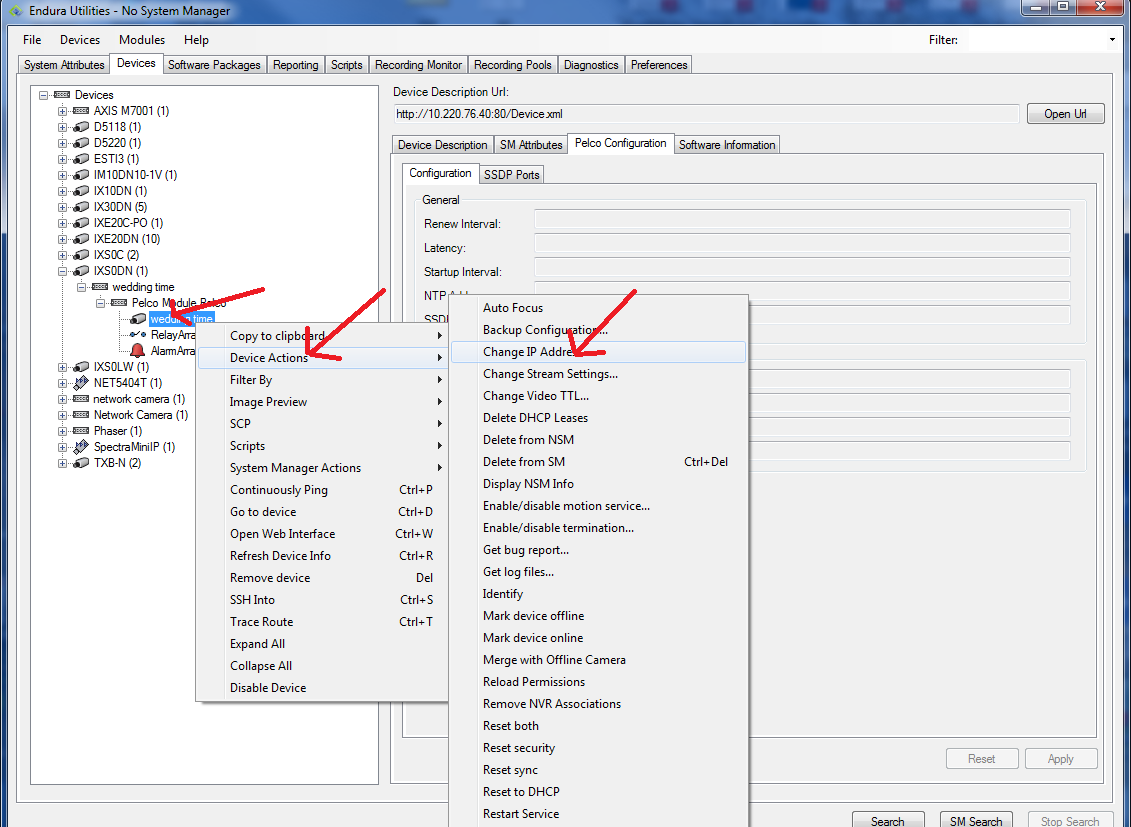This screenshot has width=1131, height=827.
Task: Switch to the SSDP Ports tab
Action: (x=512, y=174)
